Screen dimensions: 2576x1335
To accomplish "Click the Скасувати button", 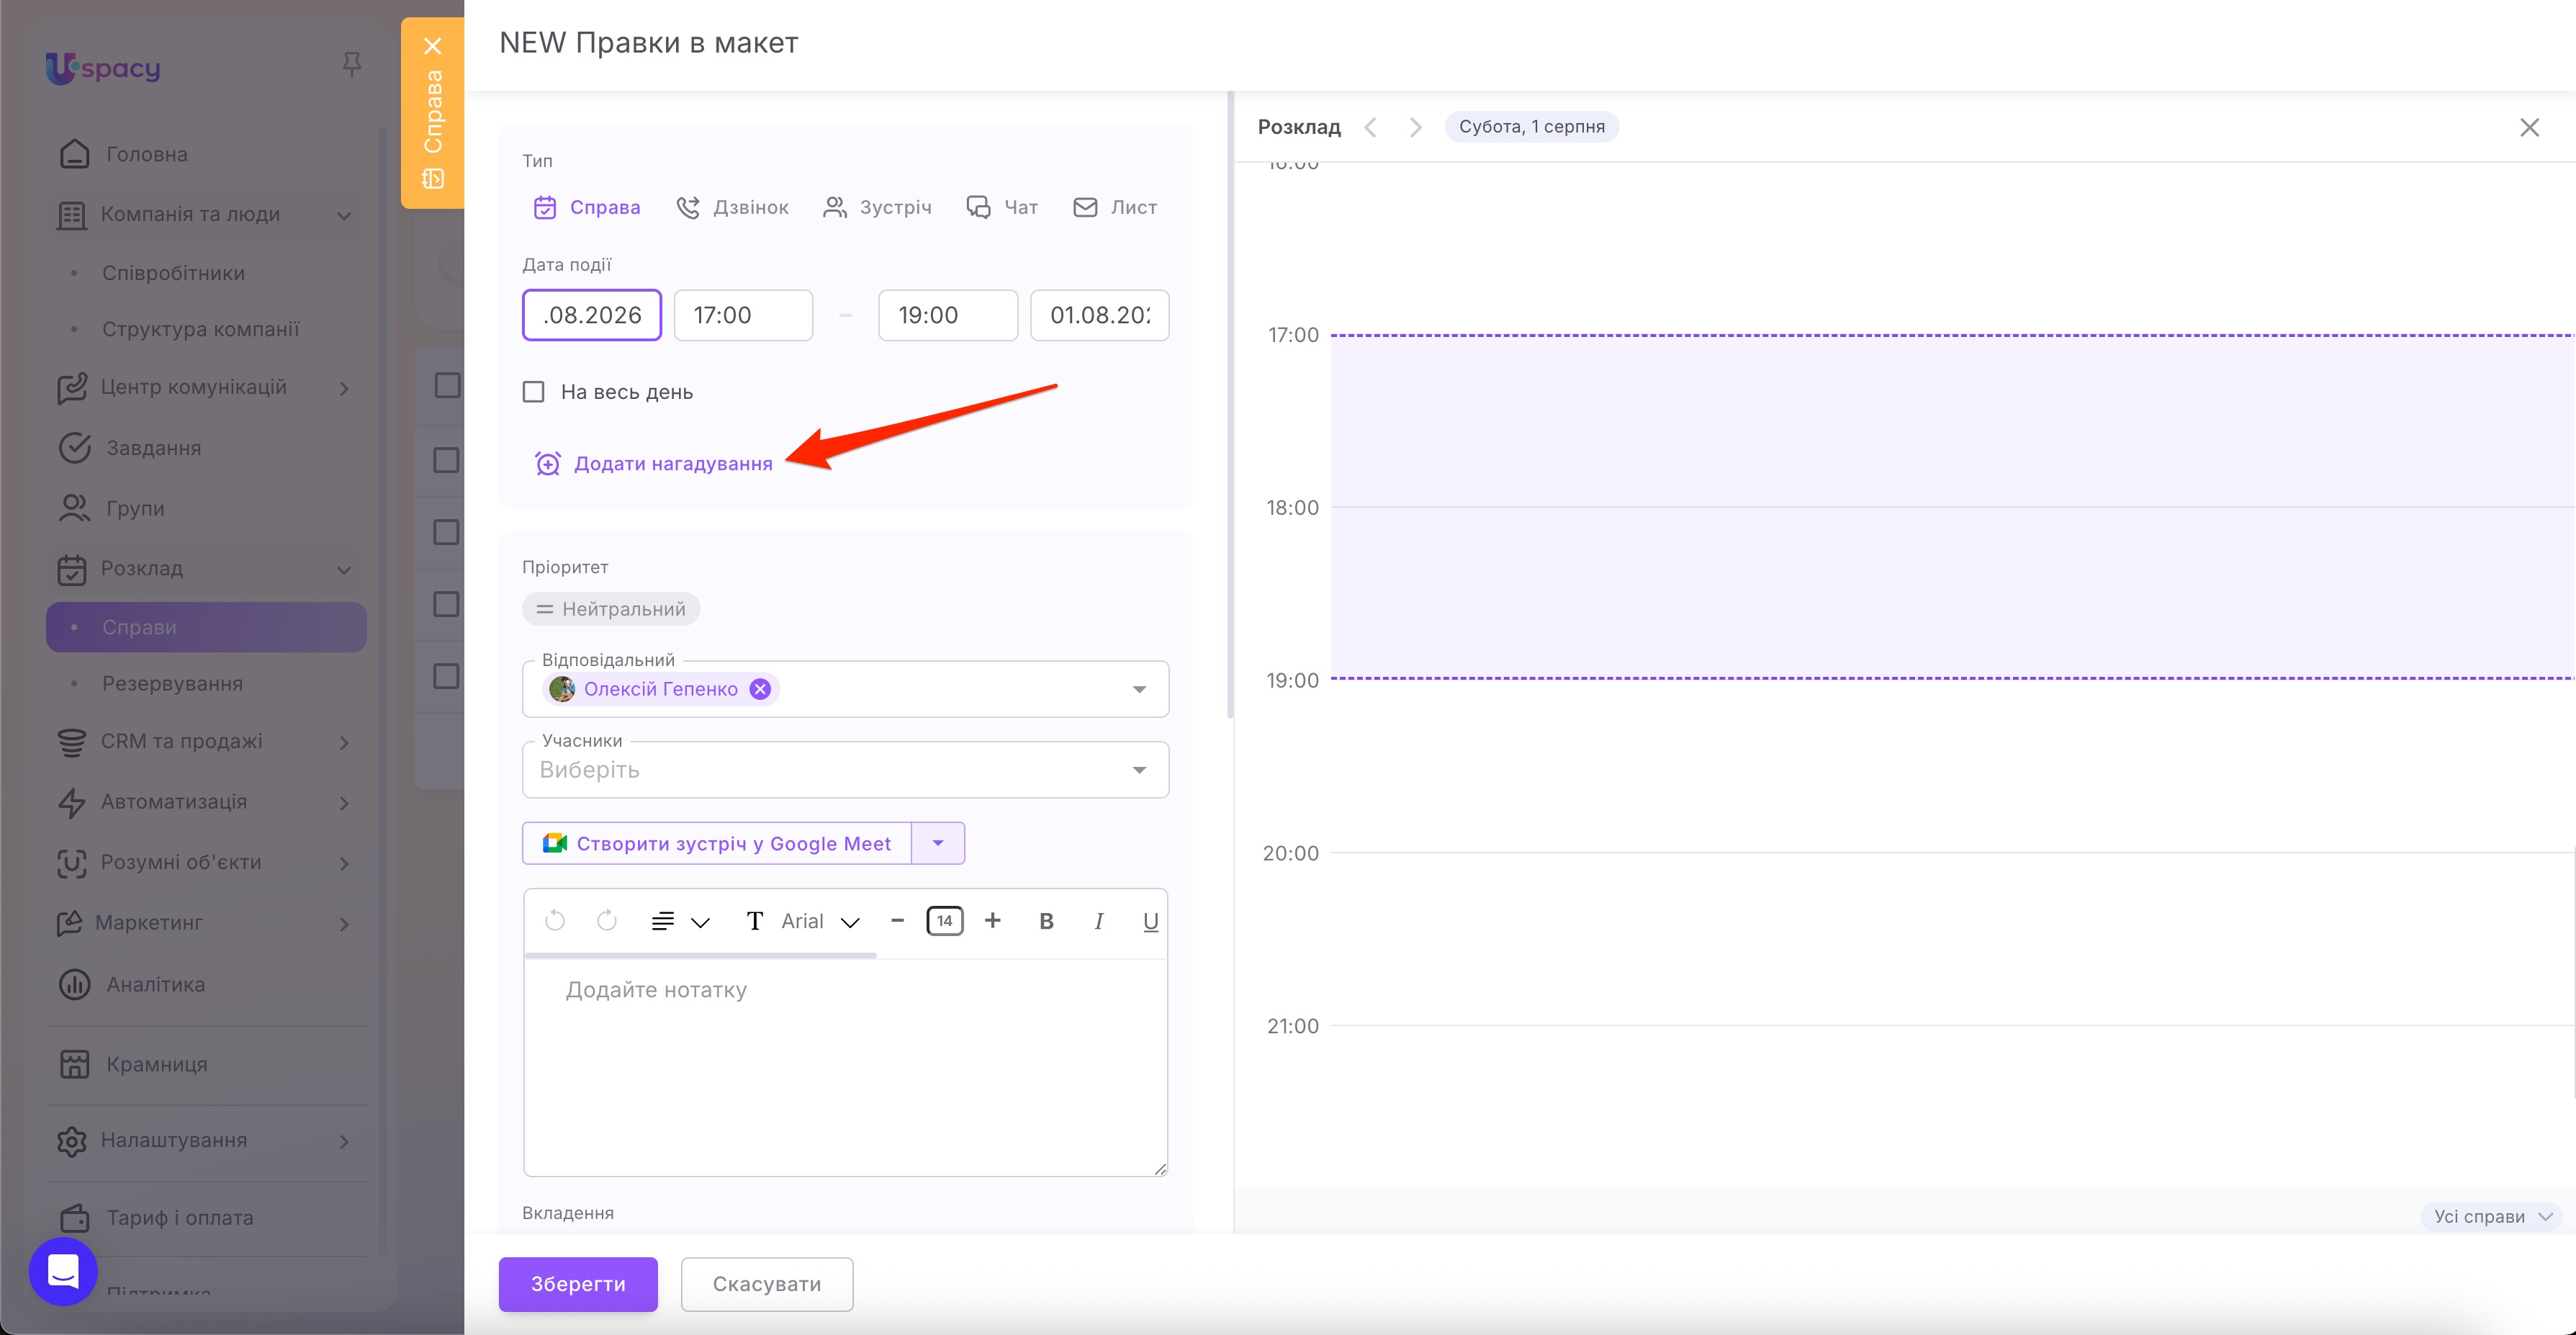I will (x=767, y=1284).
